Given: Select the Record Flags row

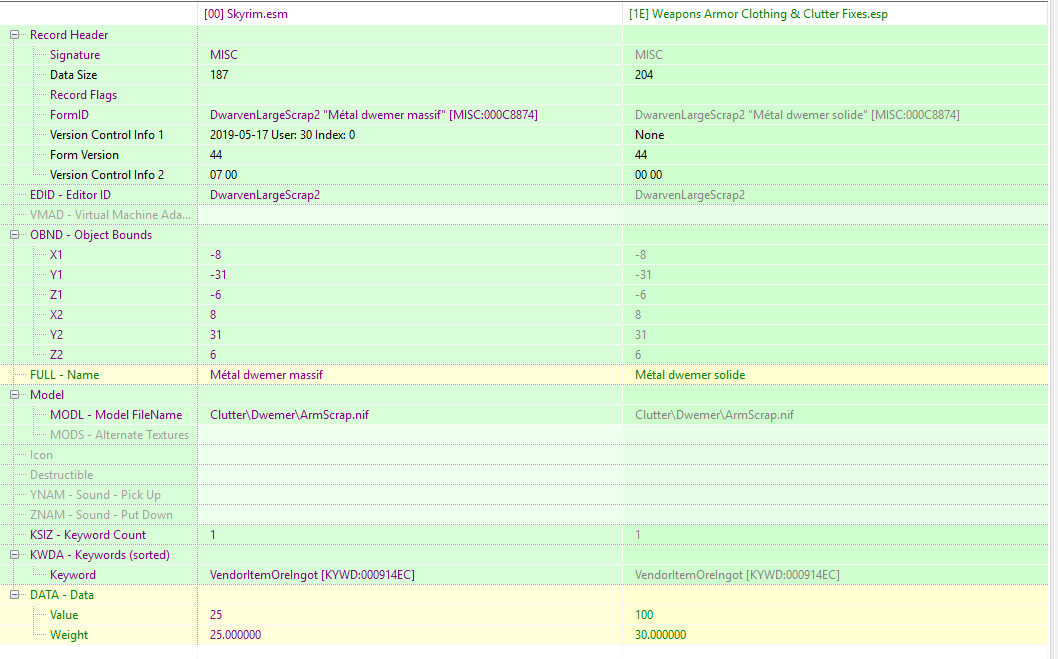Looking at the screenshot, I should 83,95.
